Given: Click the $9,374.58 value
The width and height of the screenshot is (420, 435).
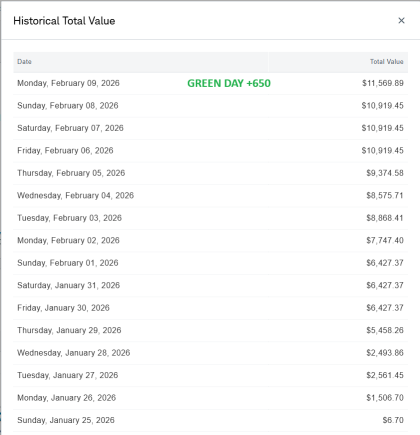Looking at the screenshot, I should click(x=385, y=173).
